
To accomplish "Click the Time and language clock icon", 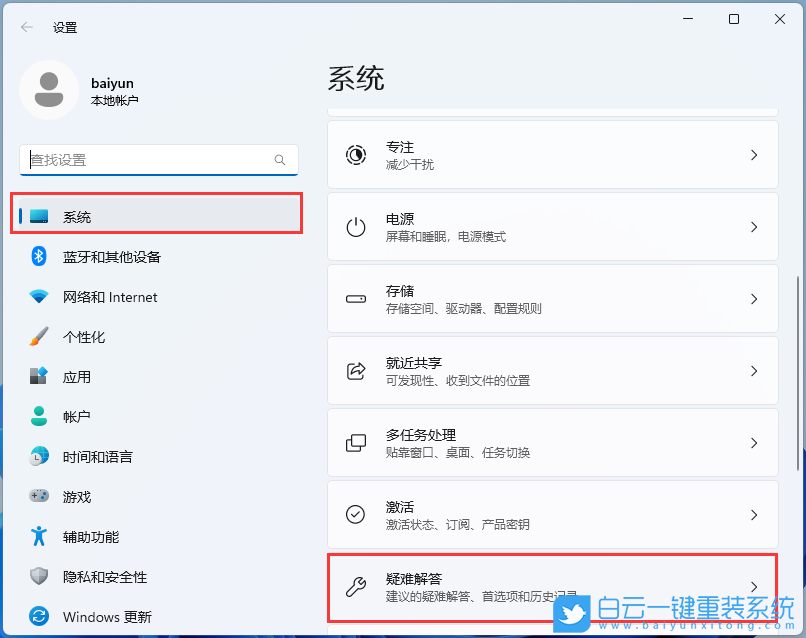I will pyautogui.click(x=37, y=456).
